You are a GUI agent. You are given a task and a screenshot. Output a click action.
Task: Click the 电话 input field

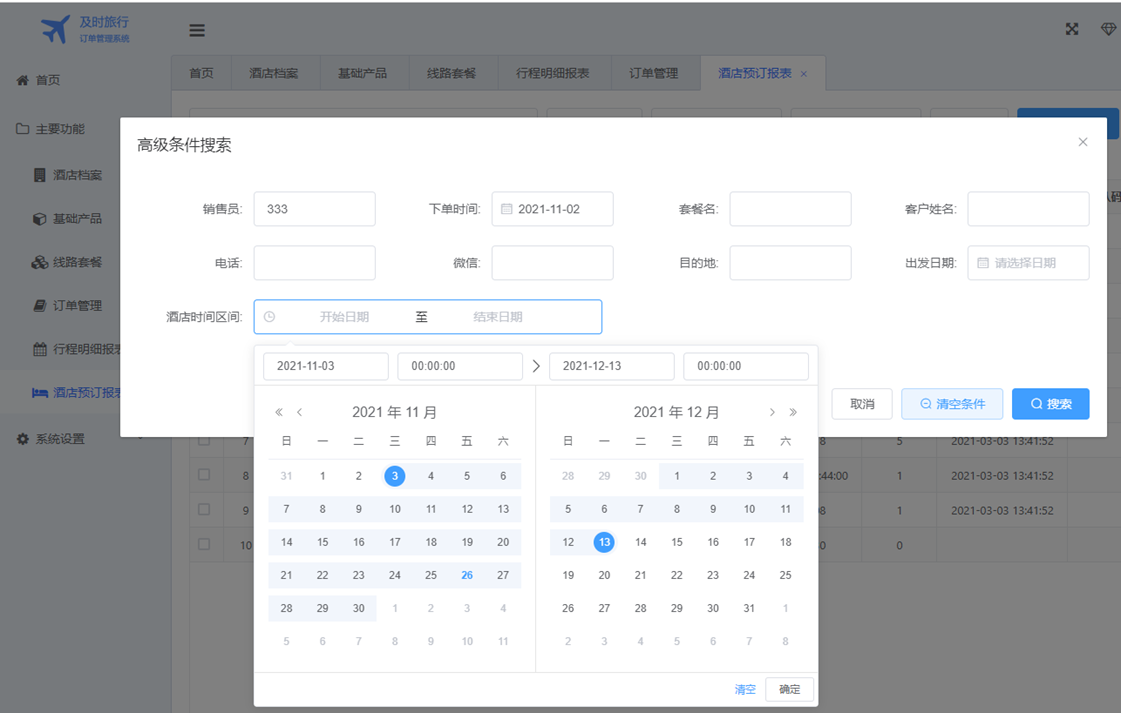tap(315, 263)
